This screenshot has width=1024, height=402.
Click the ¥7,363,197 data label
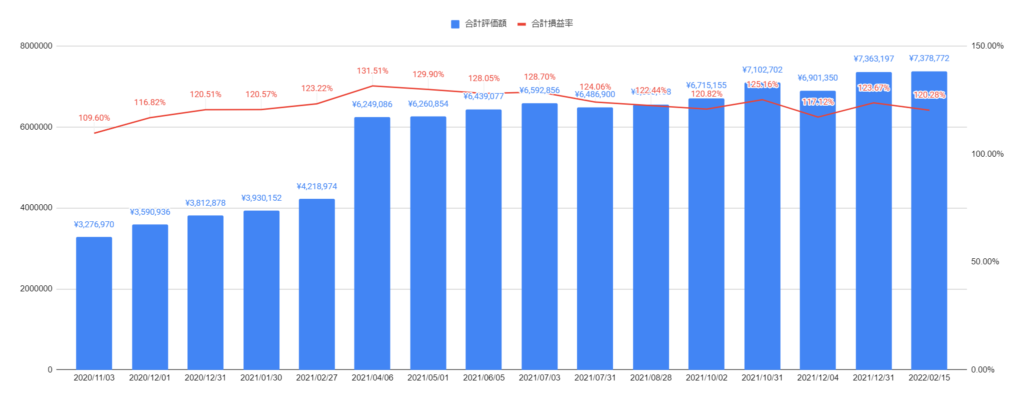click(874, 59)
